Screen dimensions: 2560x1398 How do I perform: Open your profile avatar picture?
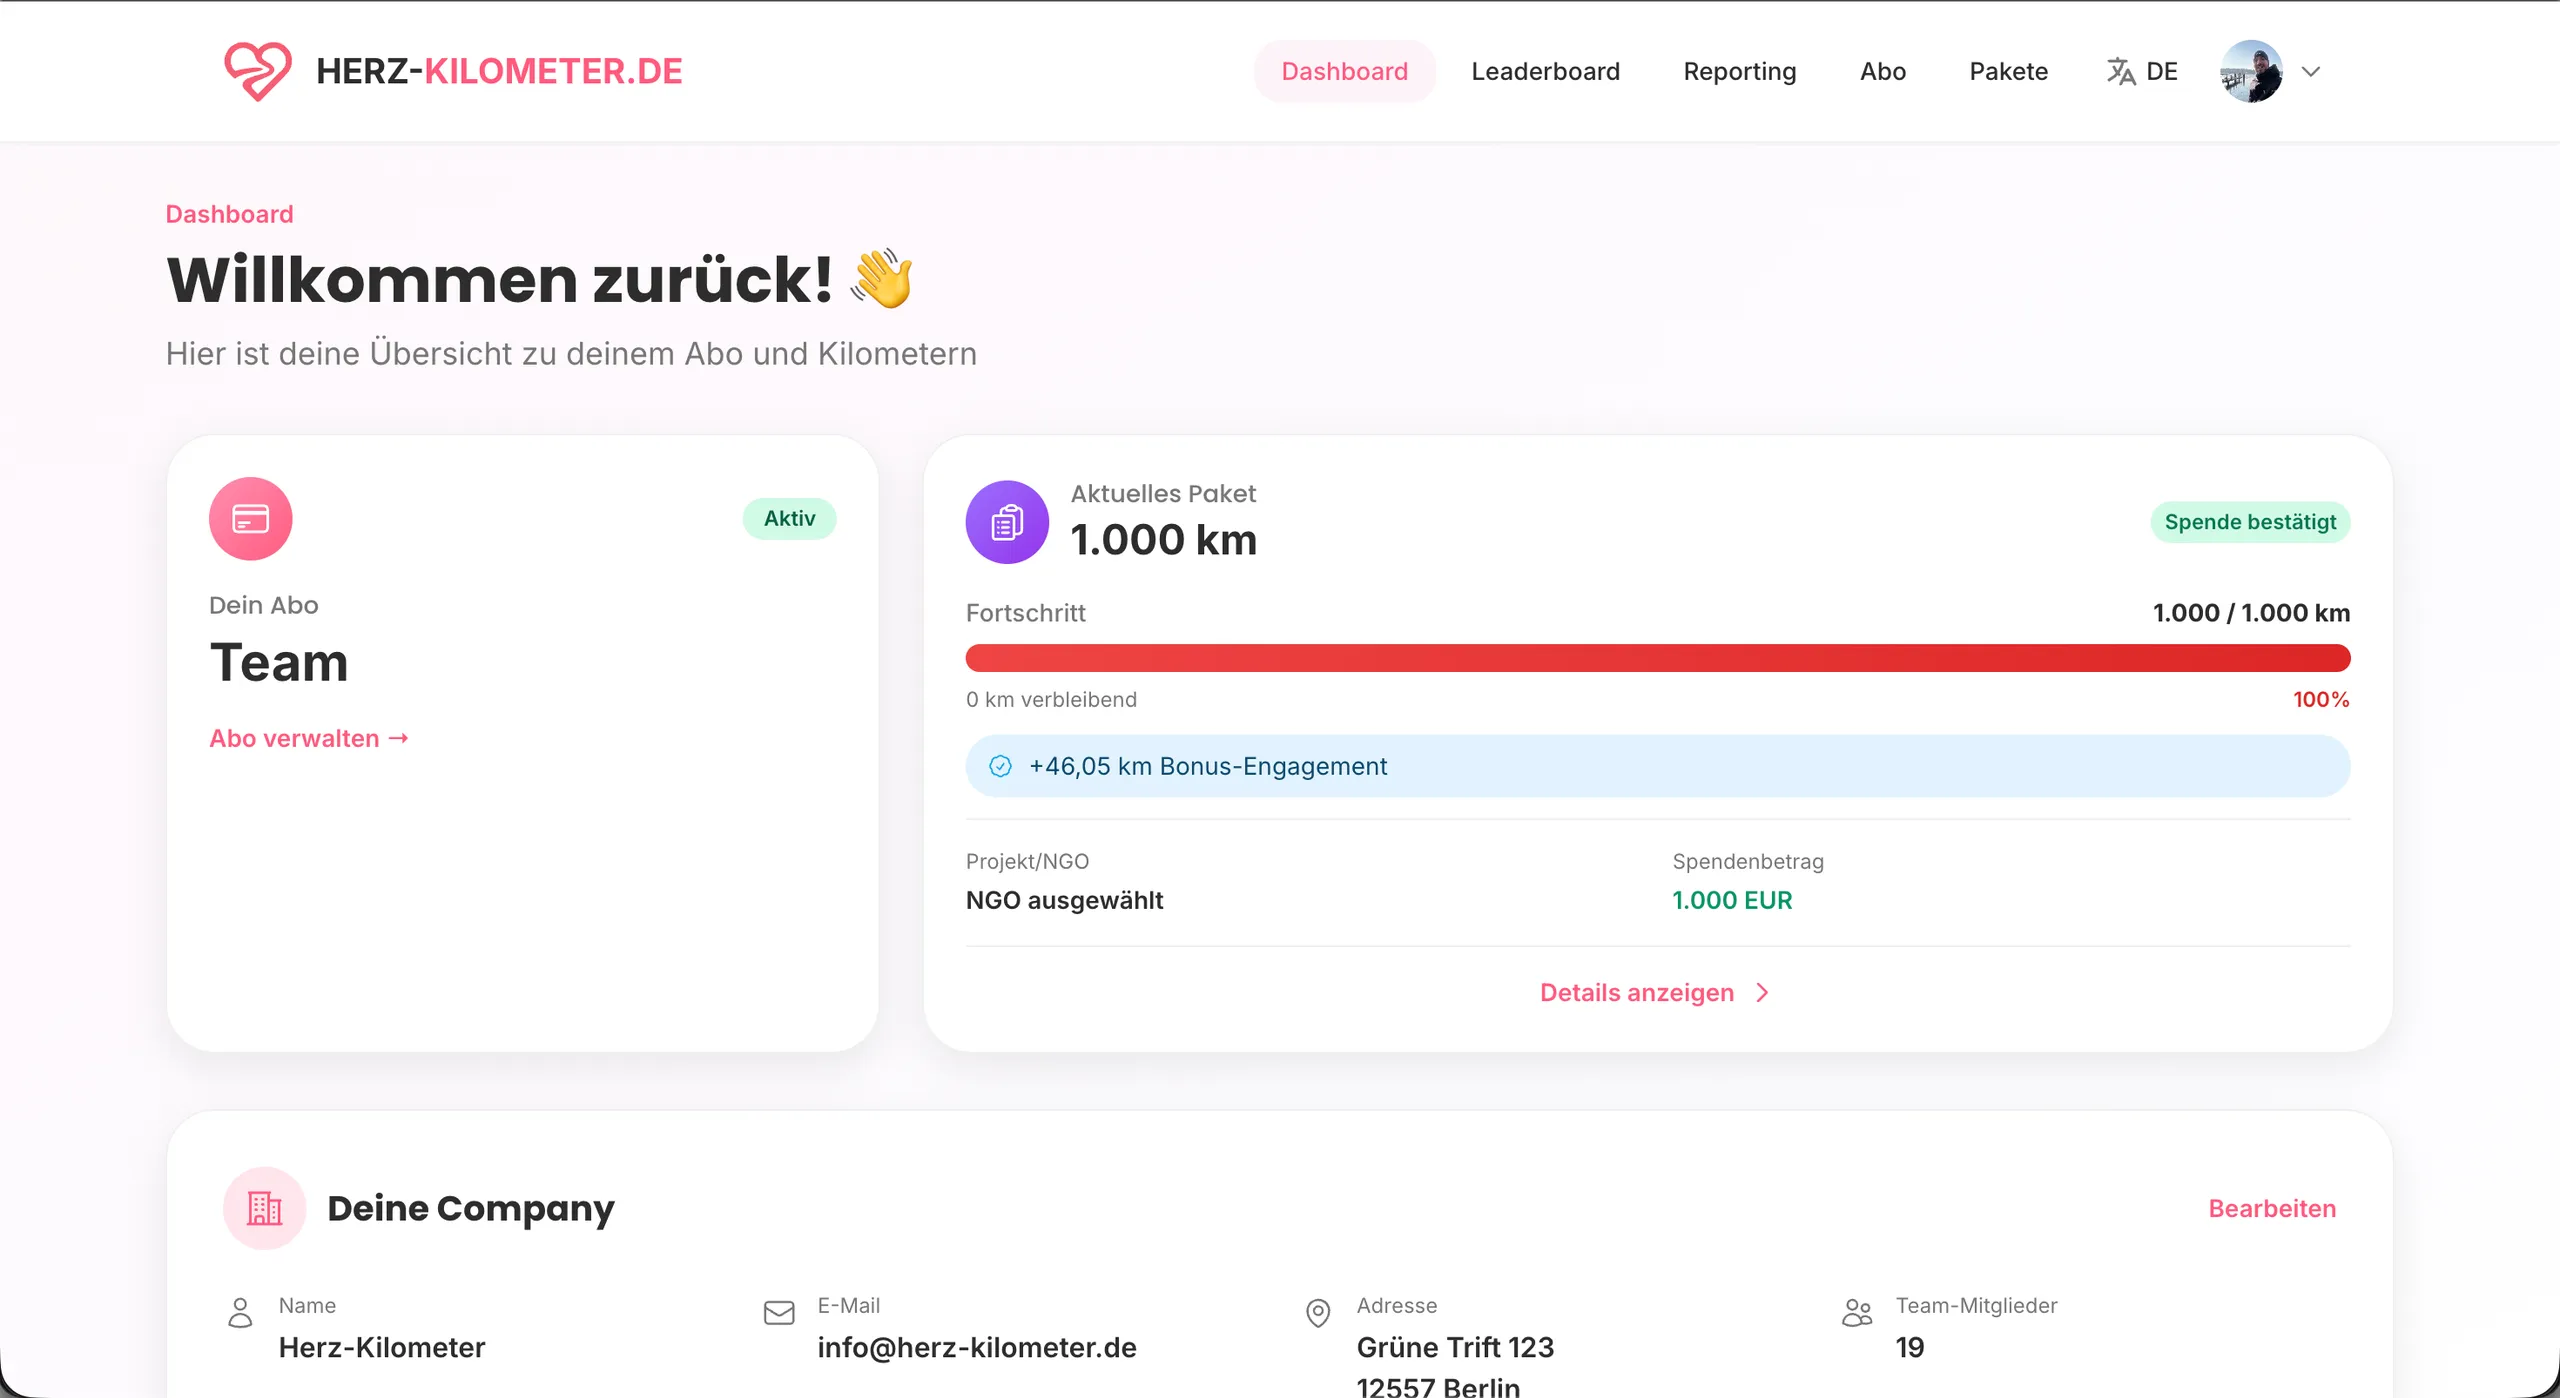[2252, 70]
